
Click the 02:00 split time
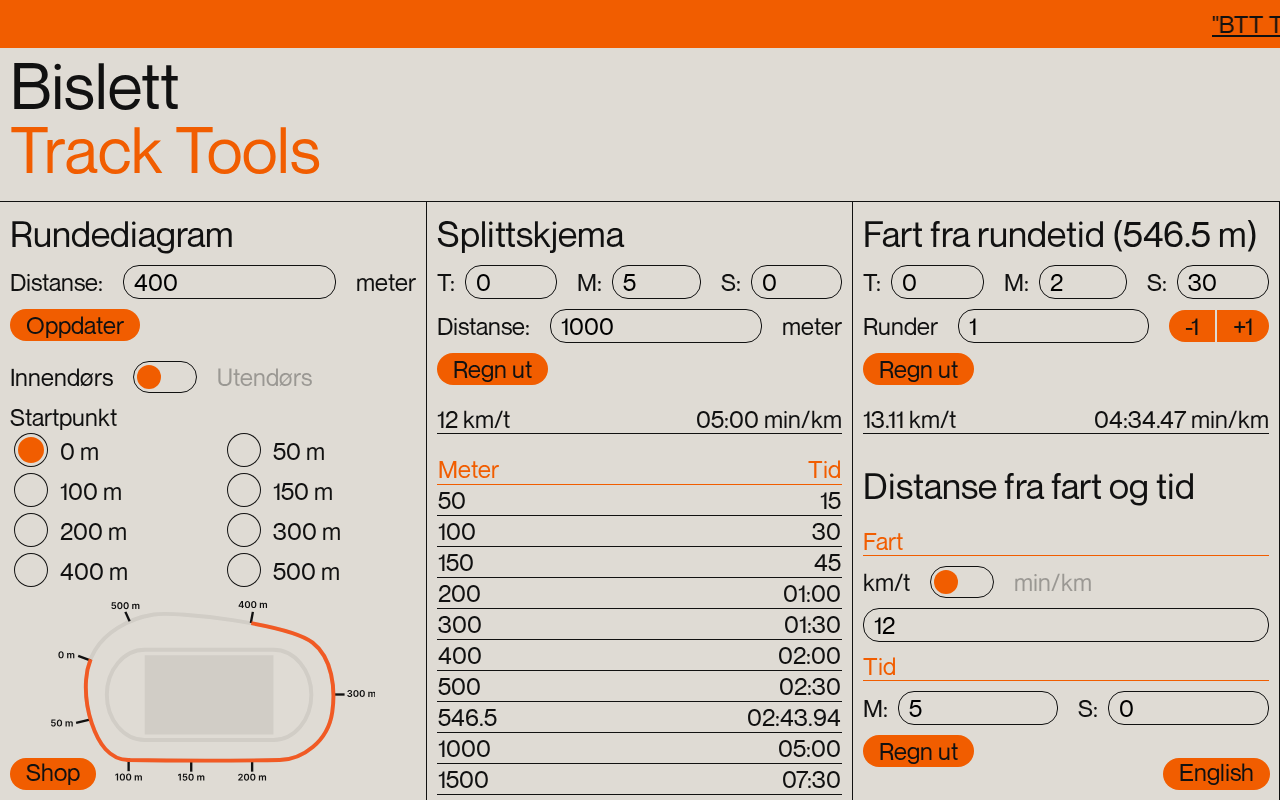tap(810, 656)
